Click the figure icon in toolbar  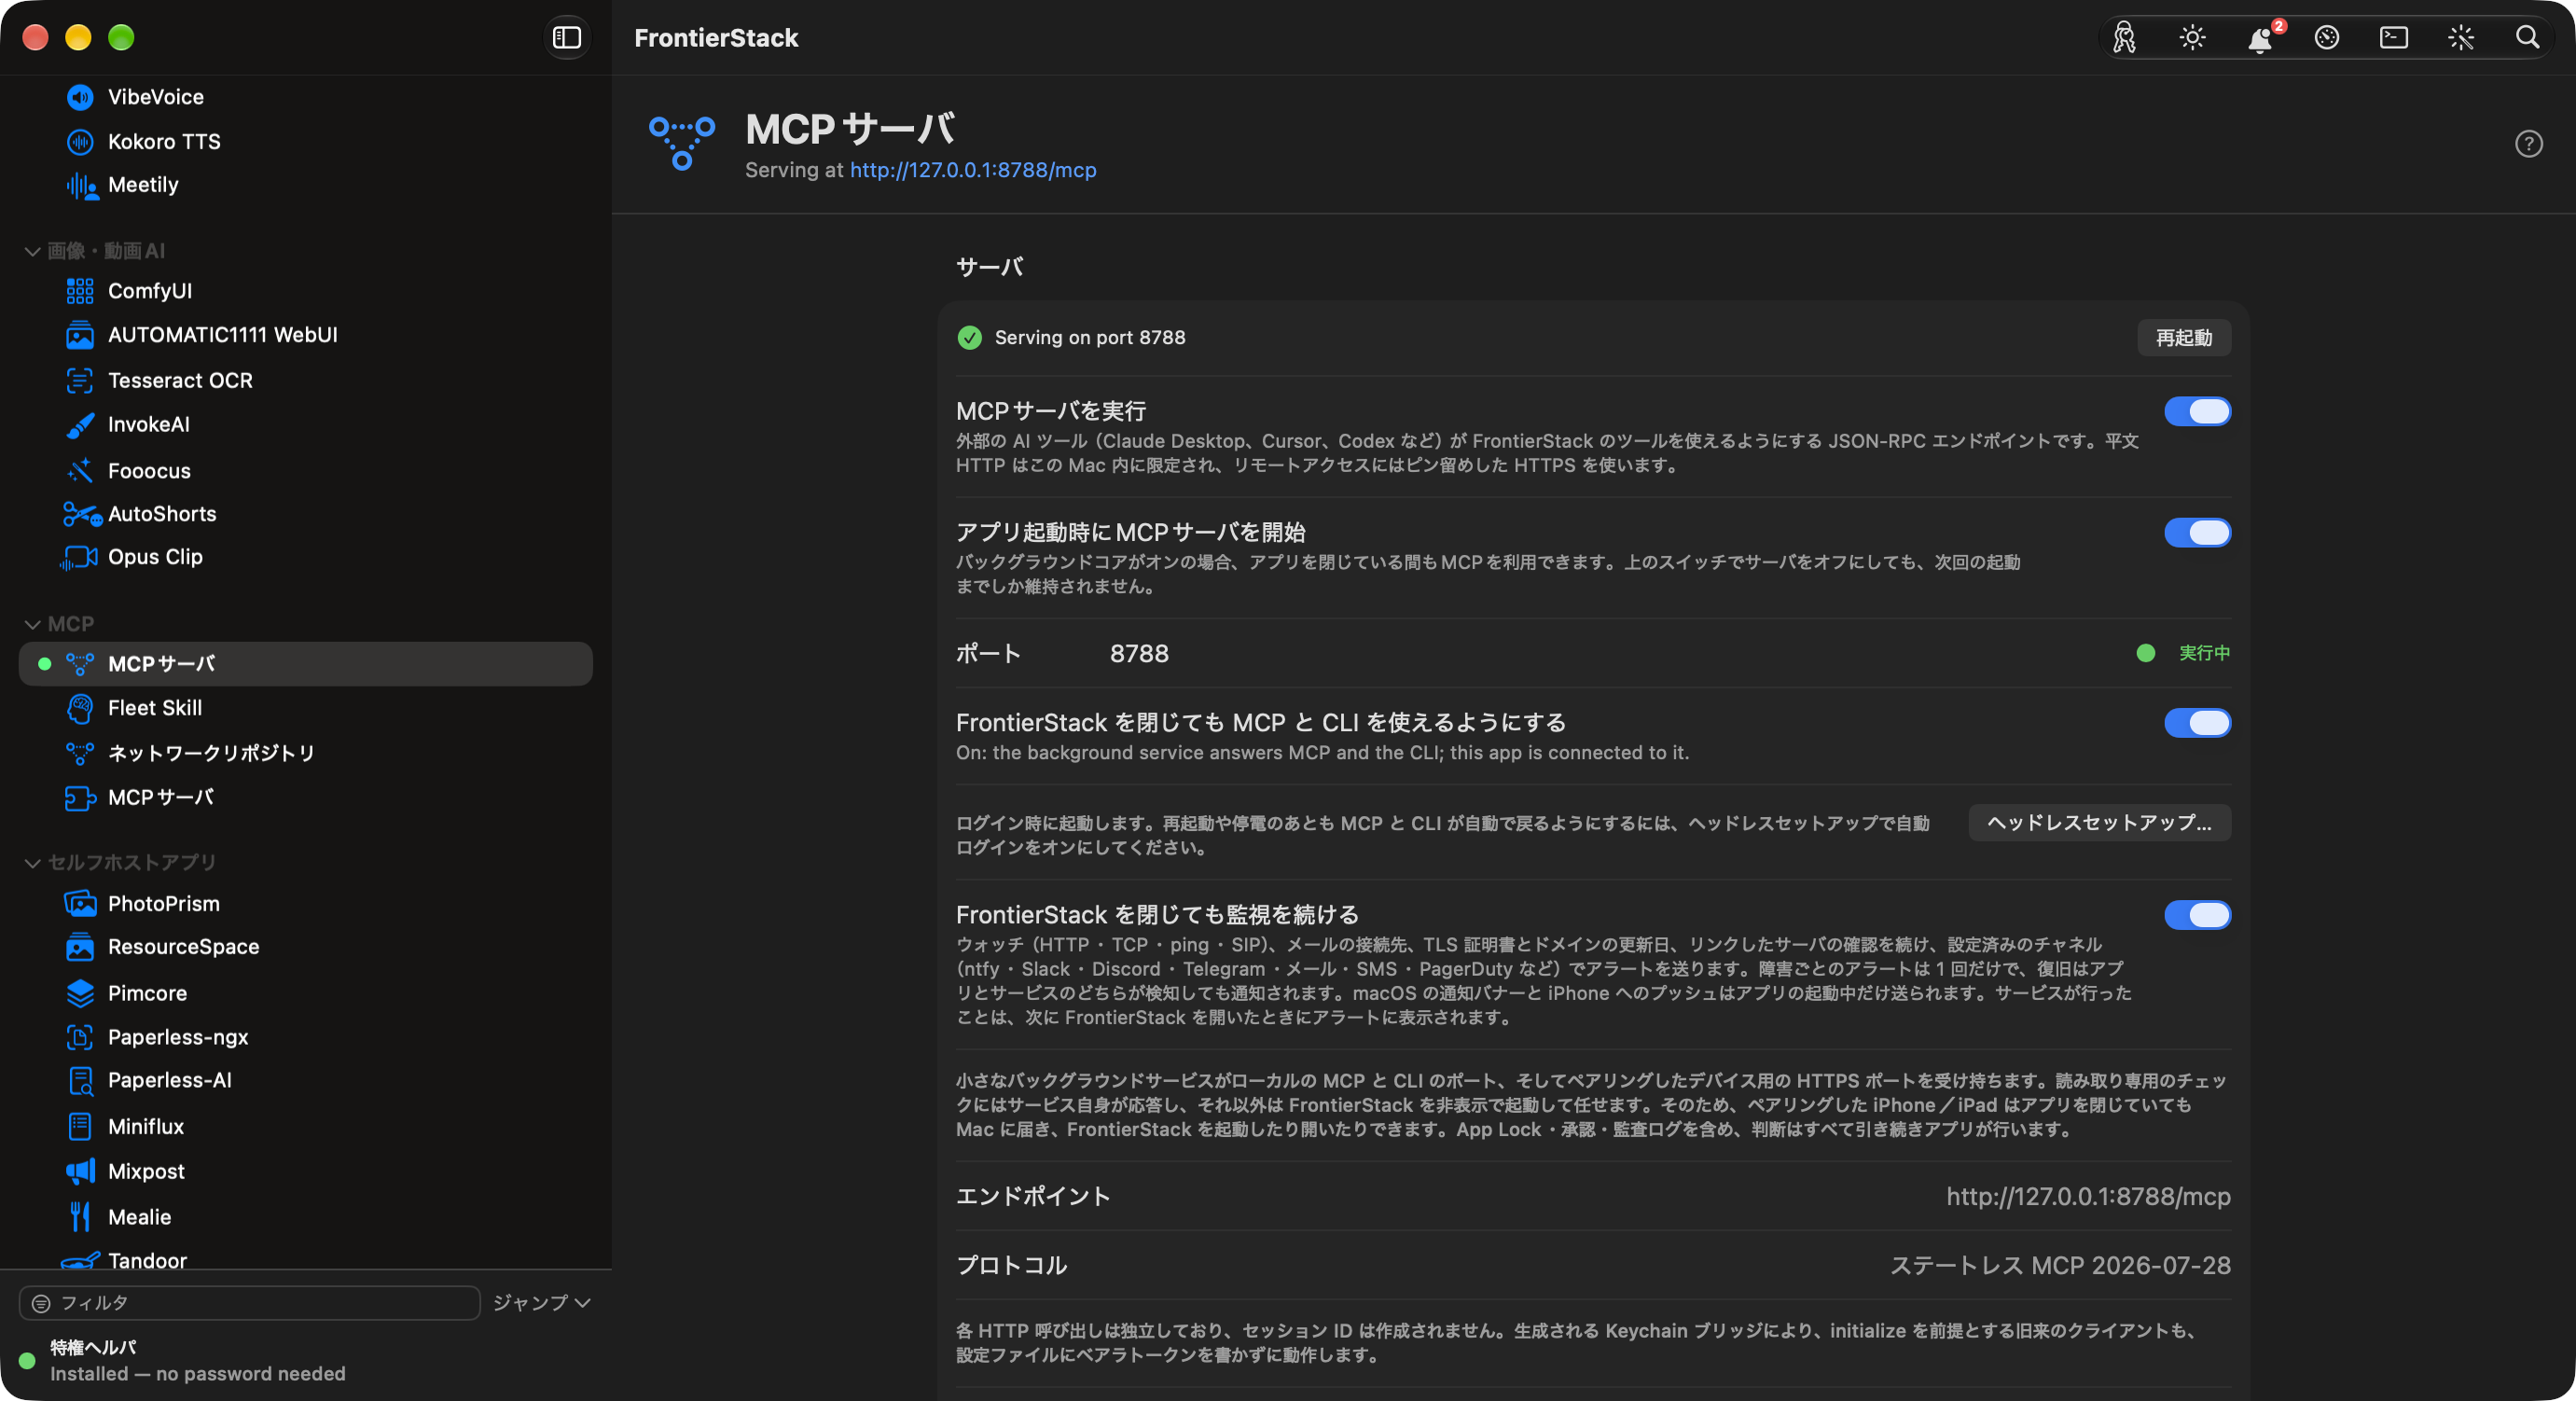click(x=2125, y=38)
